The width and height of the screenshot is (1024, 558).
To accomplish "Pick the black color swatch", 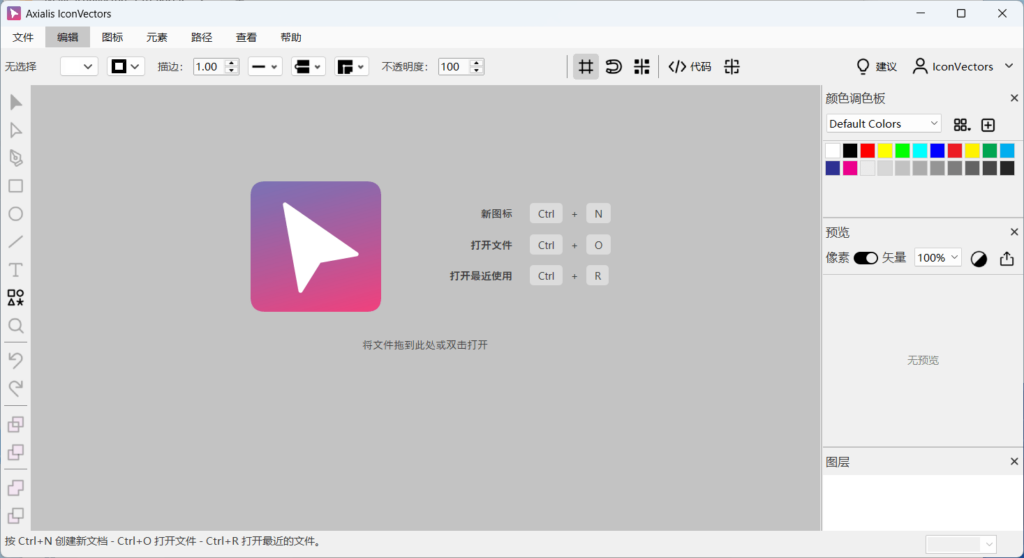I will (x=850, y=151).
